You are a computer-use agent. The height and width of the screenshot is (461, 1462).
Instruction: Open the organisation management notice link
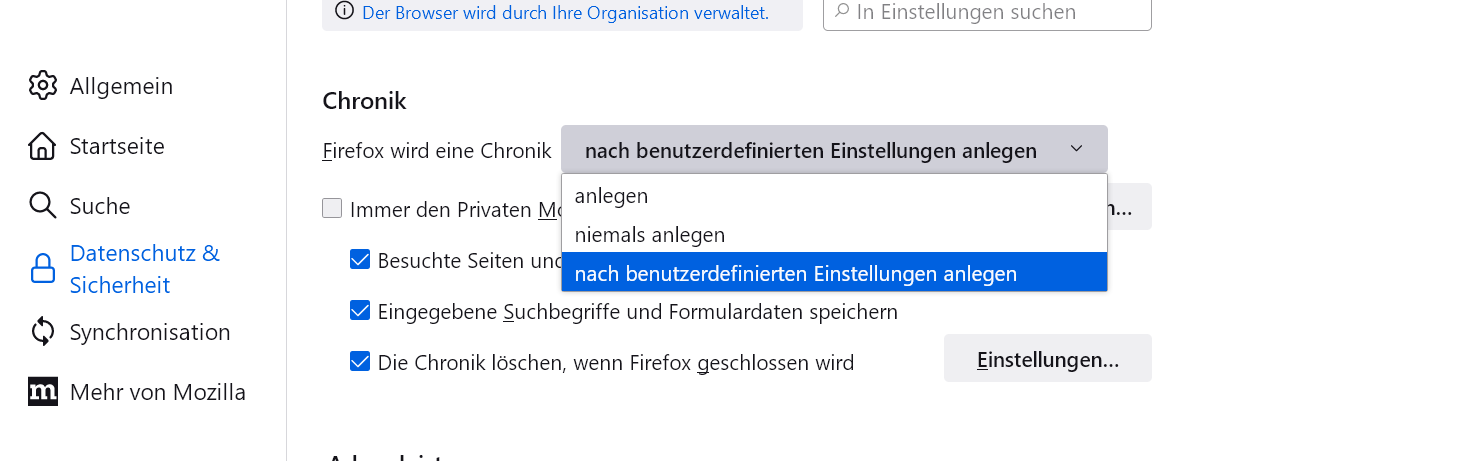(x=565, y=13)
